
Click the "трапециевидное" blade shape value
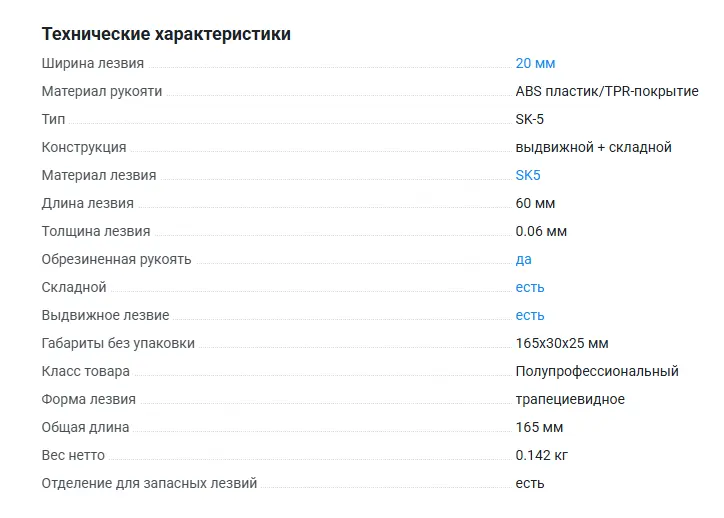pyautogui.click(x=570, y=399)
